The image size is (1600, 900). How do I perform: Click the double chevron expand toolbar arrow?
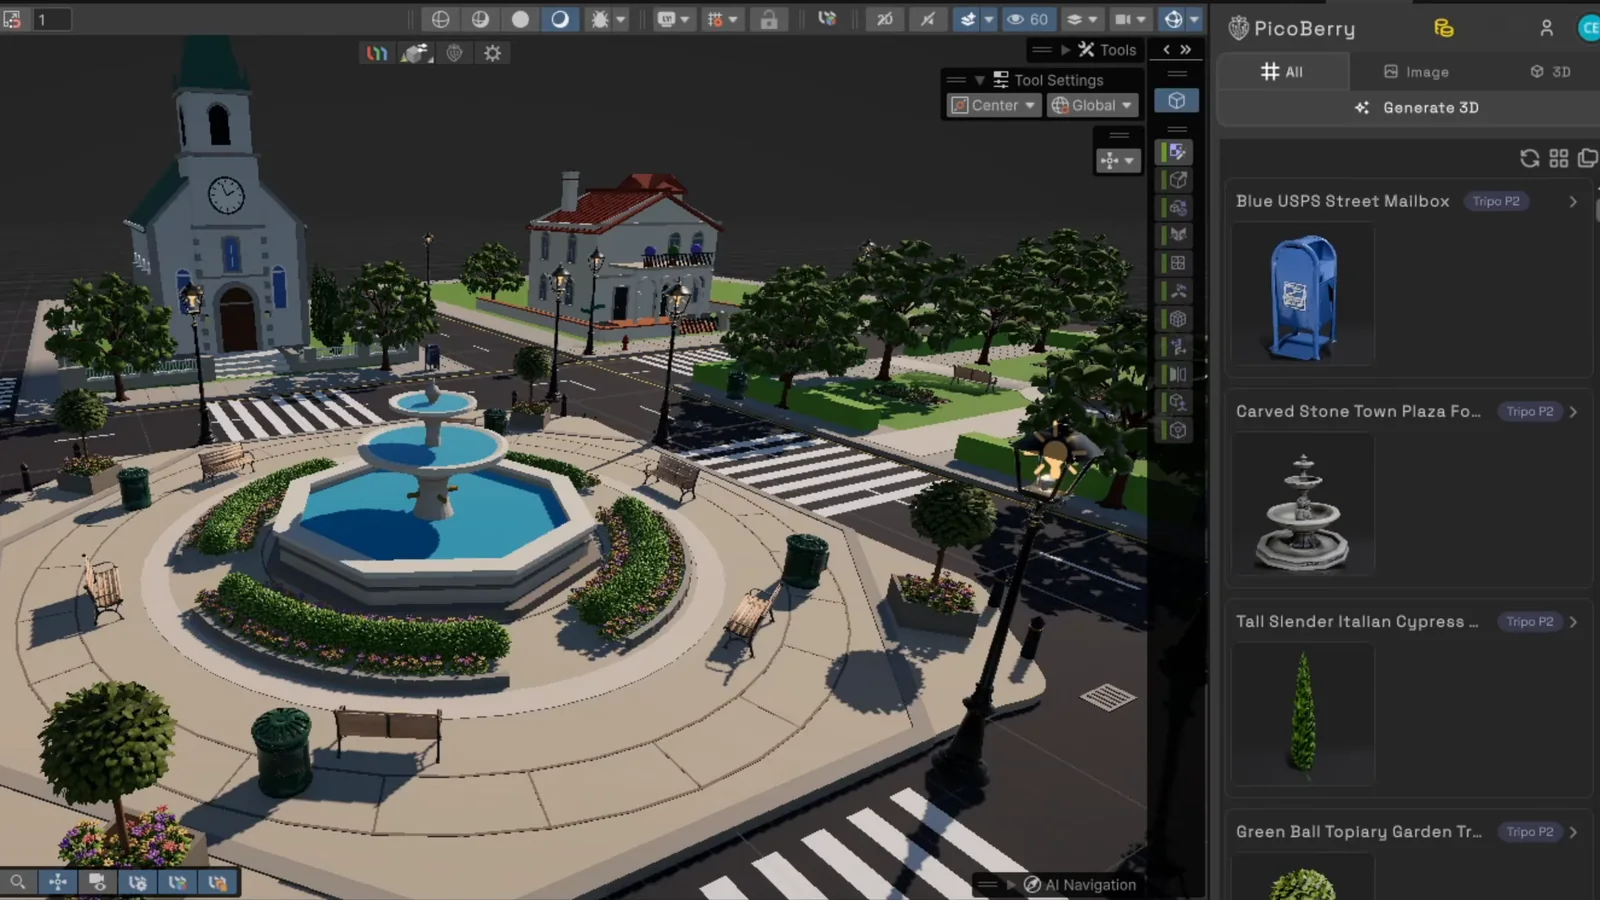point(1186,49)
